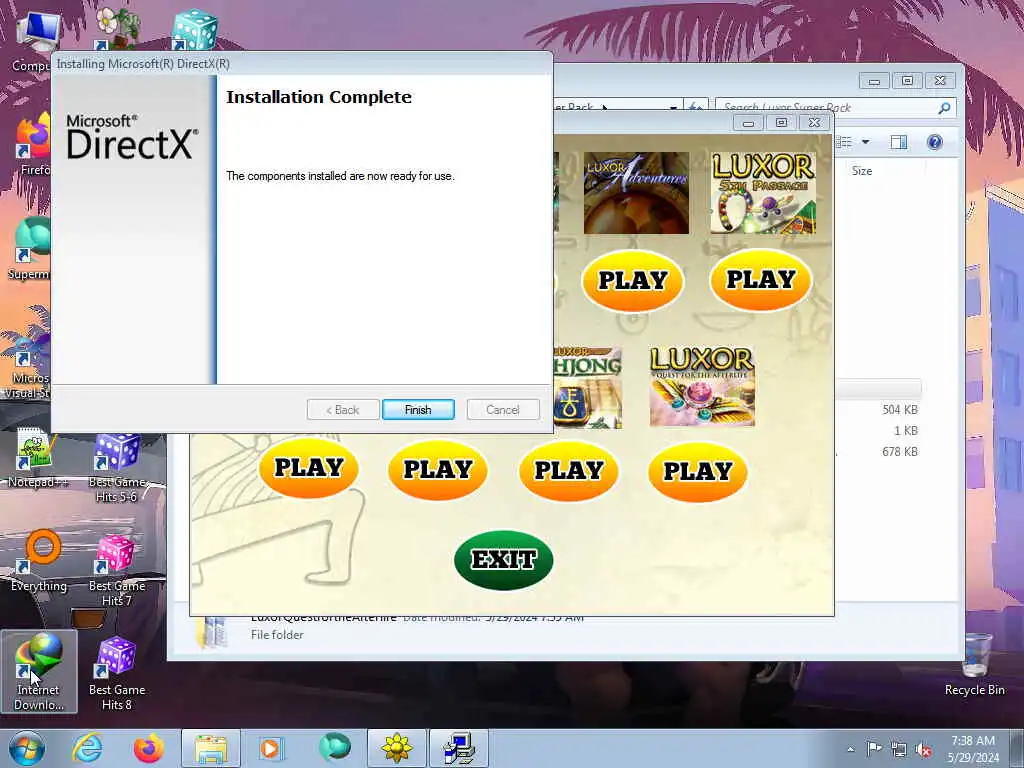Launch Firefox from taskbar

[149, 748]
